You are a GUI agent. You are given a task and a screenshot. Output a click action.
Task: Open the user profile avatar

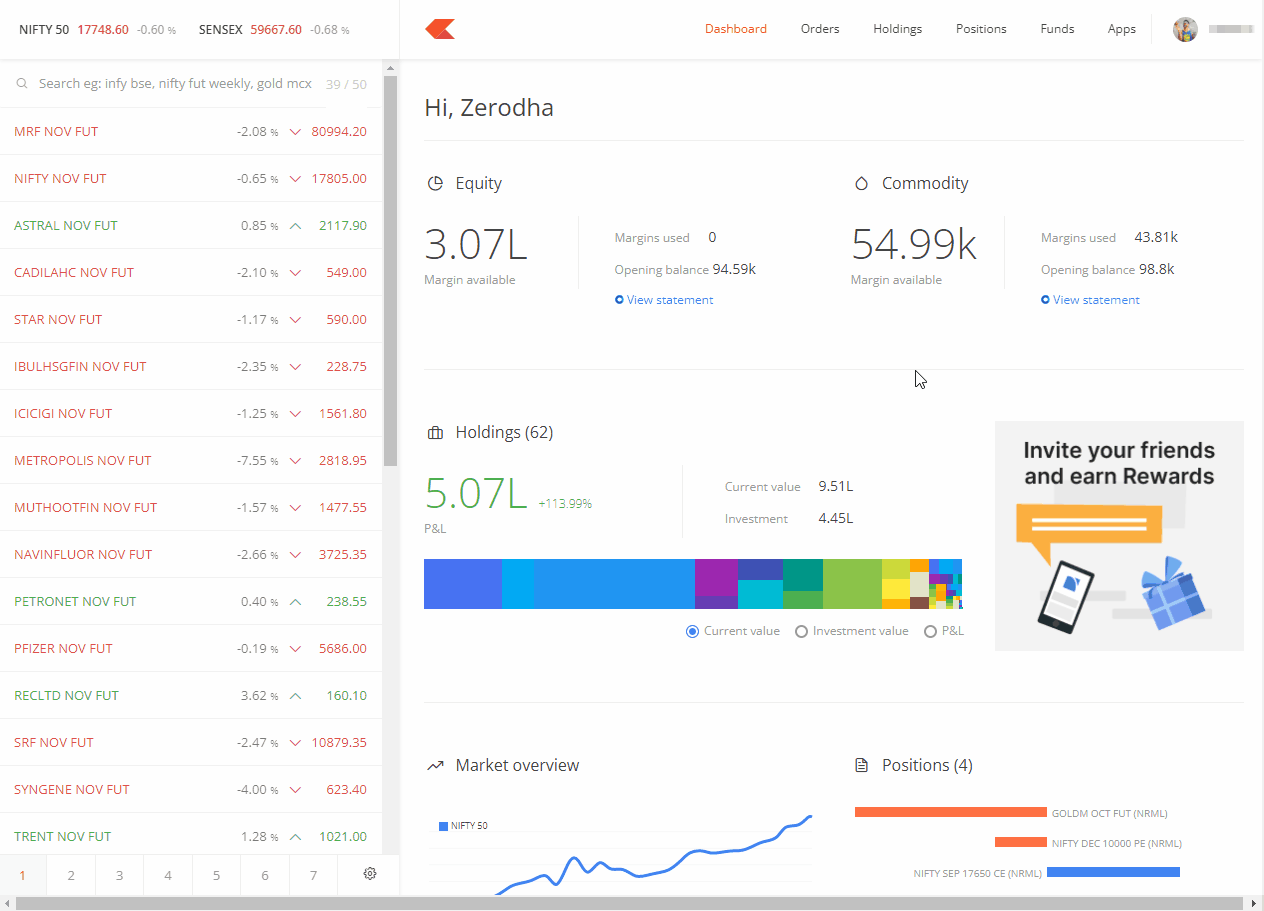pos(1185,29)
